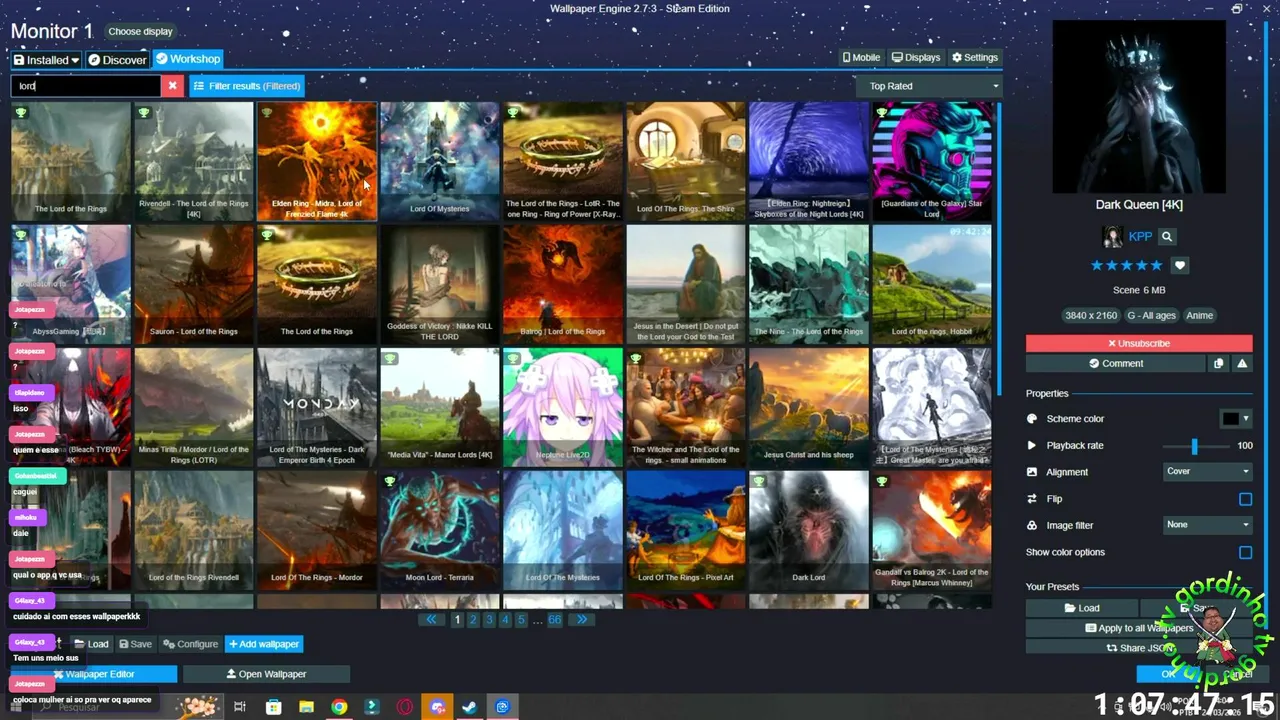The image size is (1280, 720).
Task: Rate wallpaper using the five stars
Action: click(x=1126, y=266)
